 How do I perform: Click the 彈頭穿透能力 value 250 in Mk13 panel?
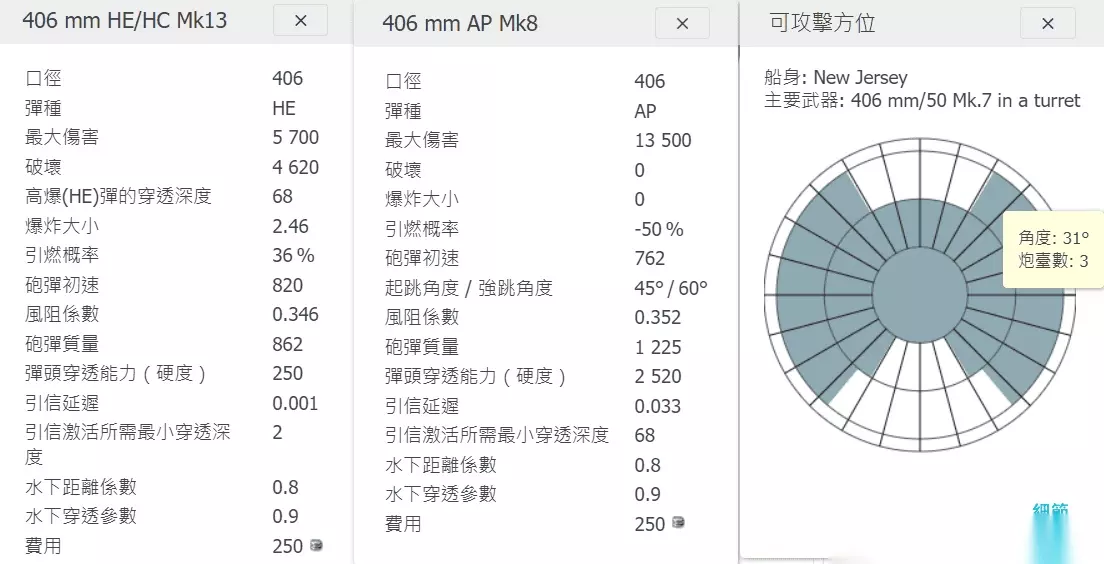pyautogui.click(x=287, y=373)
